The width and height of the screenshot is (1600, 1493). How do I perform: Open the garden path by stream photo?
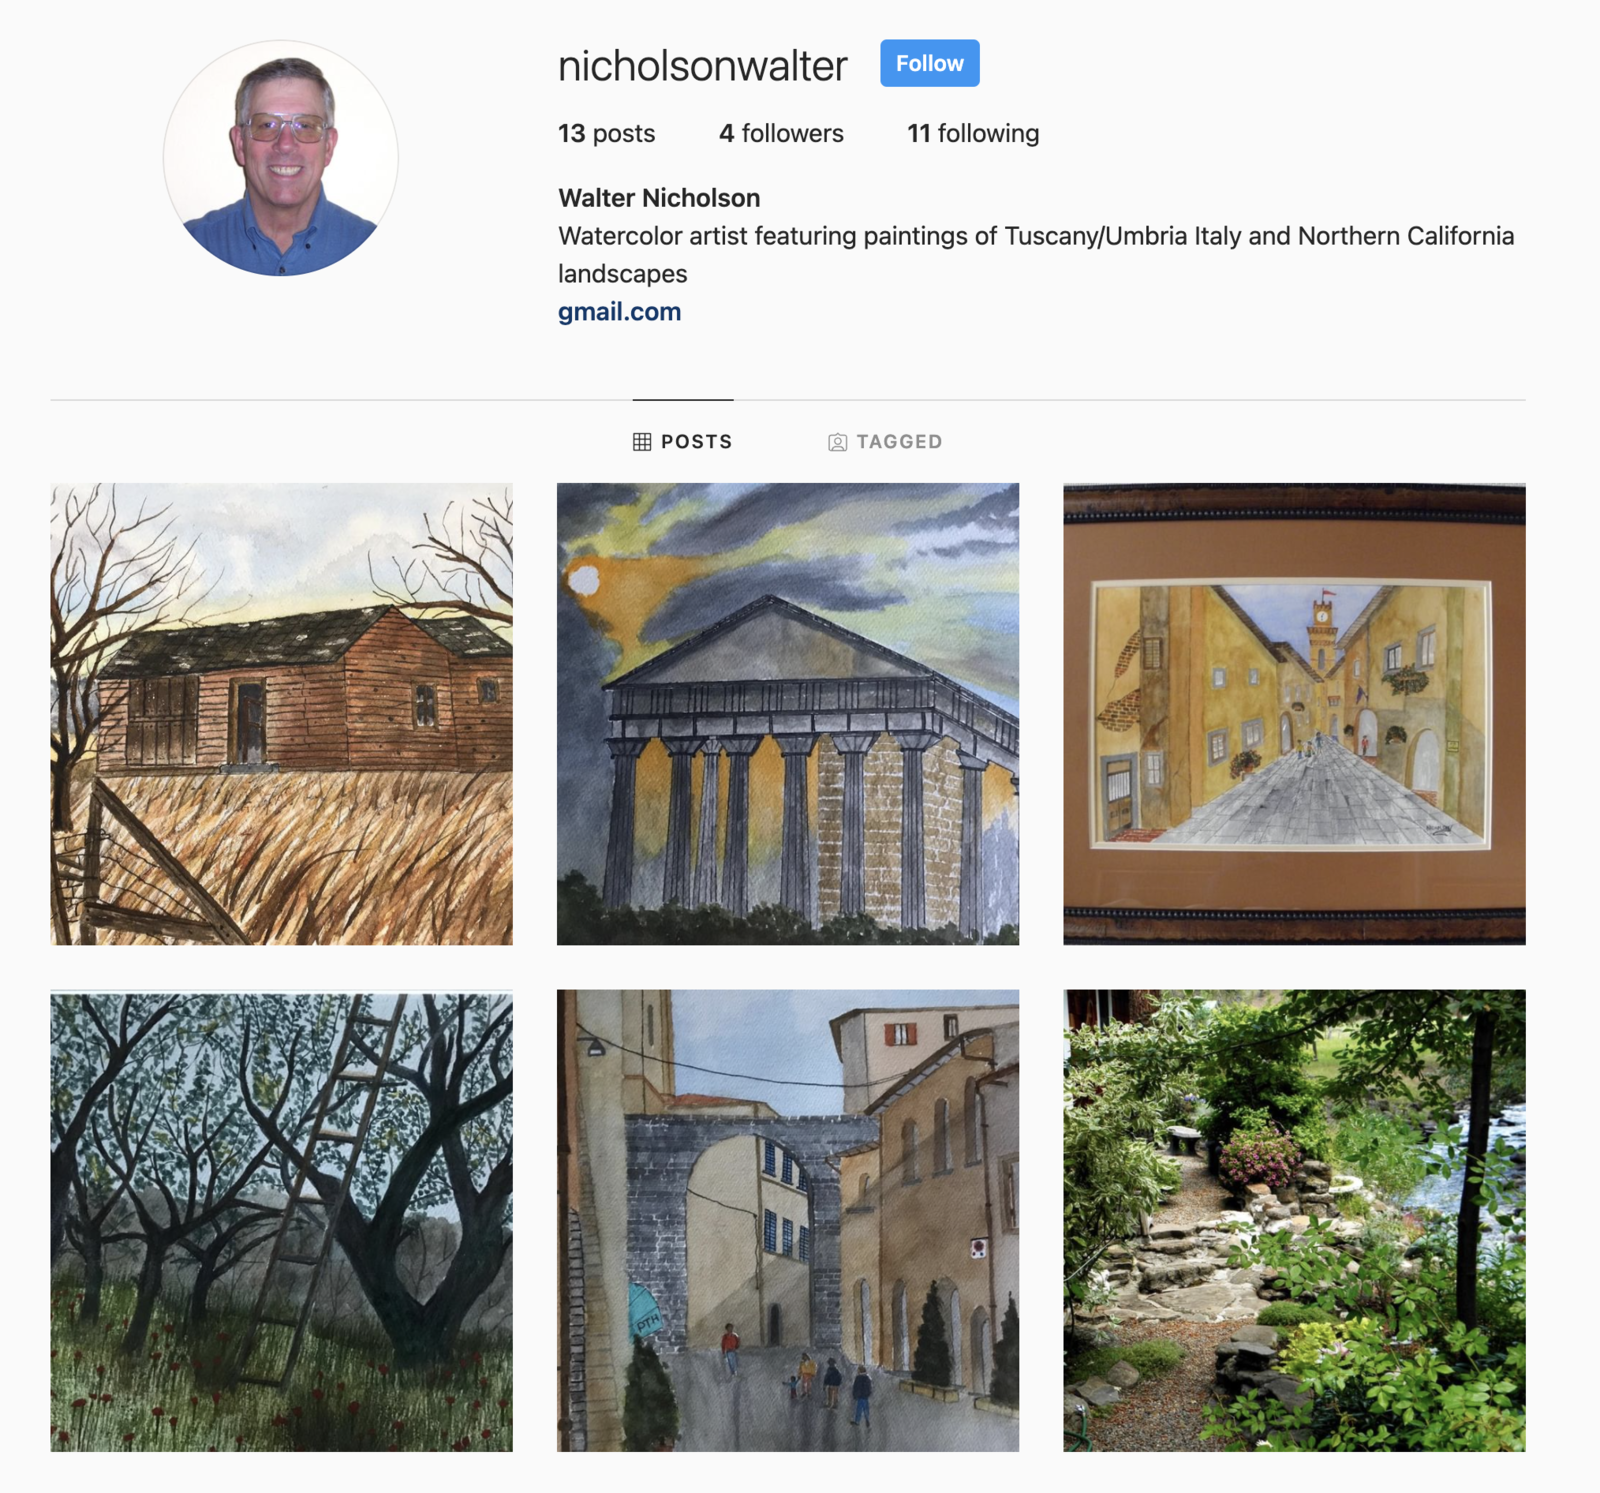tap(1294, 1221)
